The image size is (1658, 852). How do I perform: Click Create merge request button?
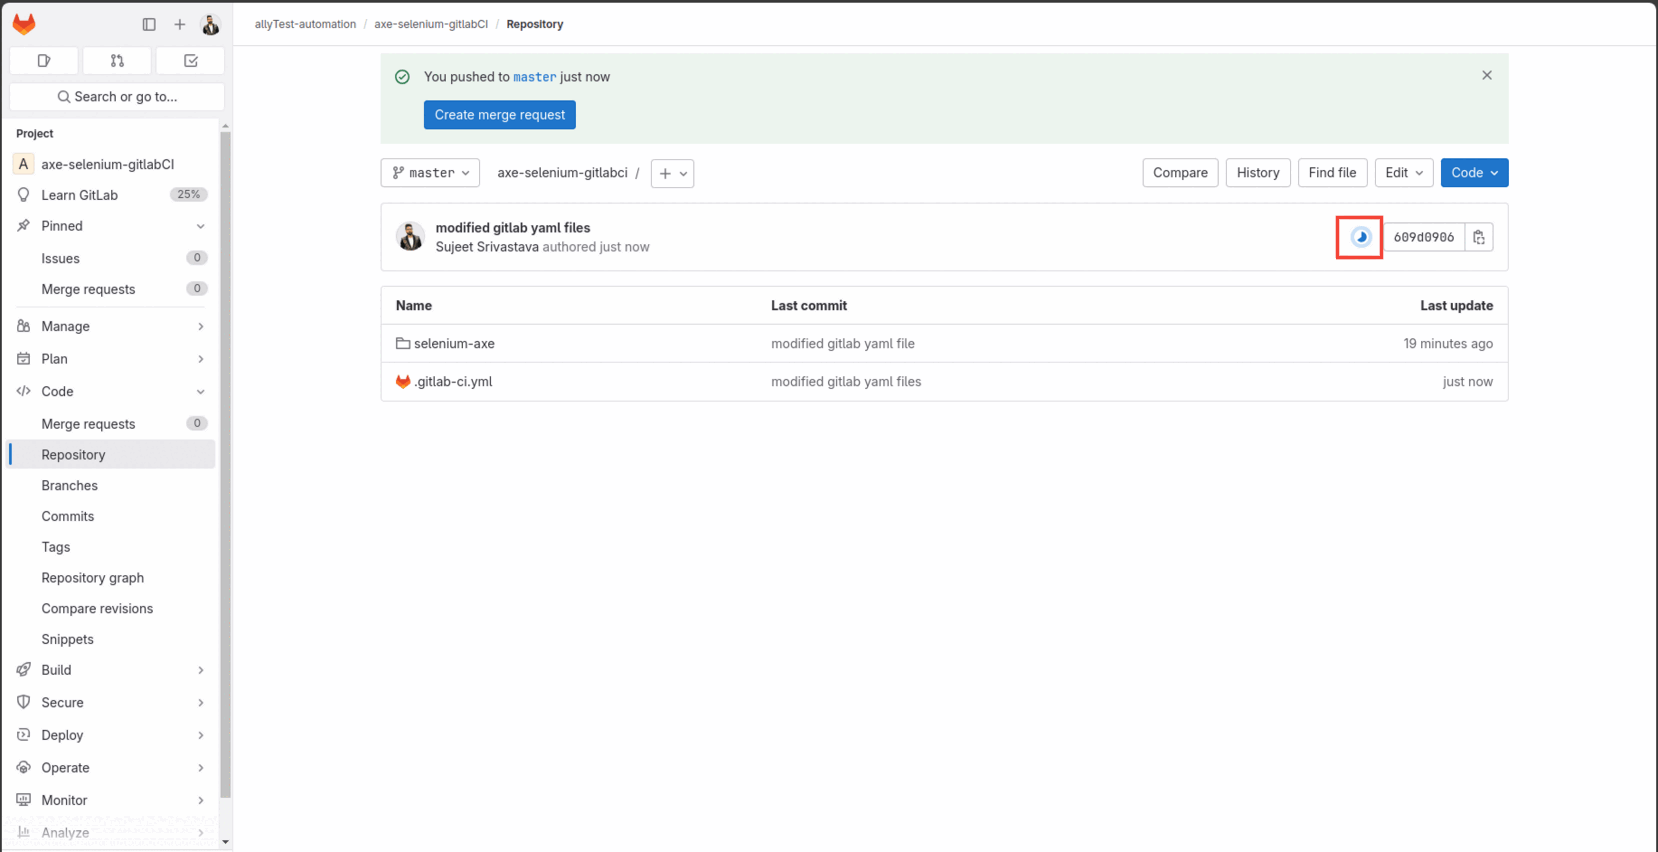click(499, 115)
